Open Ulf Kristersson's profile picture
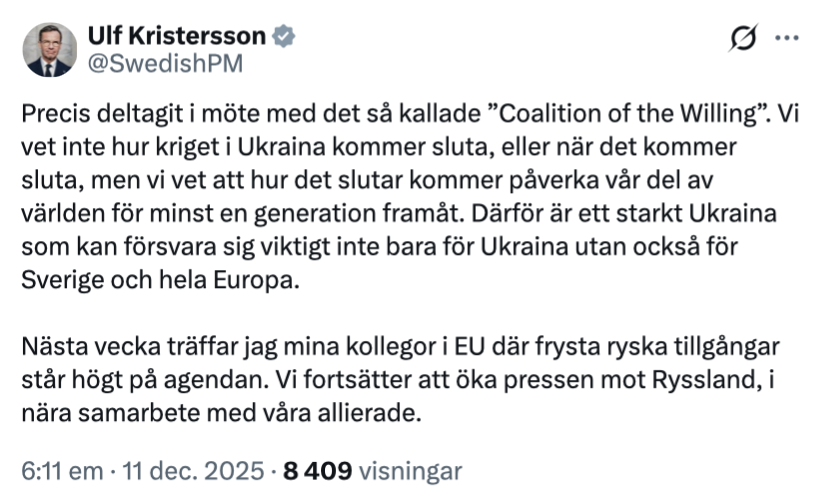This screenshot has height=502, width=820. pyautogui.click(x=50, y=50)
